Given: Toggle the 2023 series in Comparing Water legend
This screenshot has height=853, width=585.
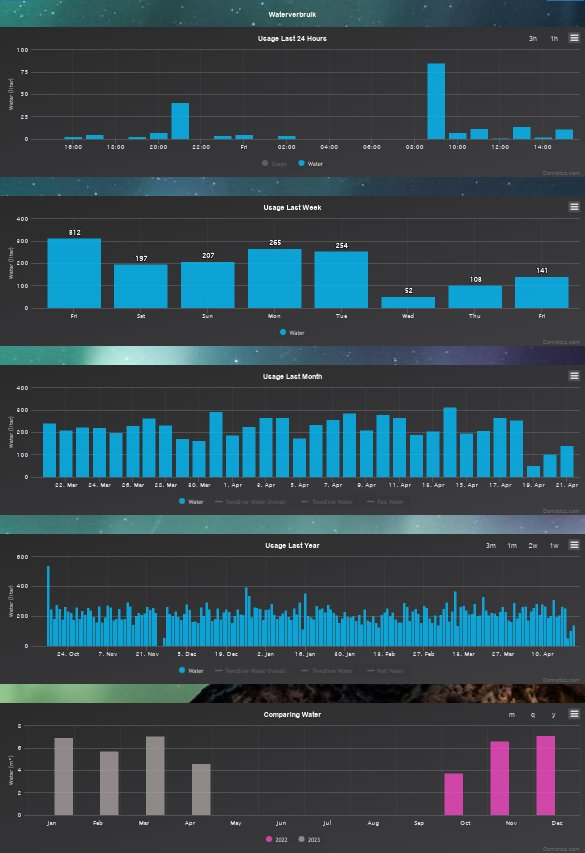Looking at the screenshot, I should click(309, 839).
